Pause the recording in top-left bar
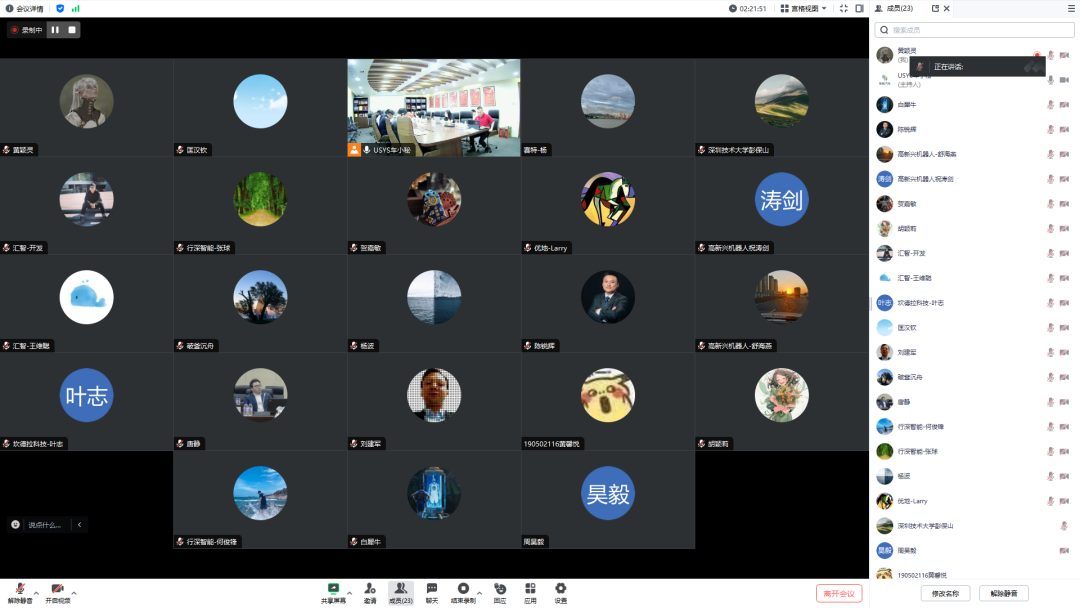 [x=55, y=30]
